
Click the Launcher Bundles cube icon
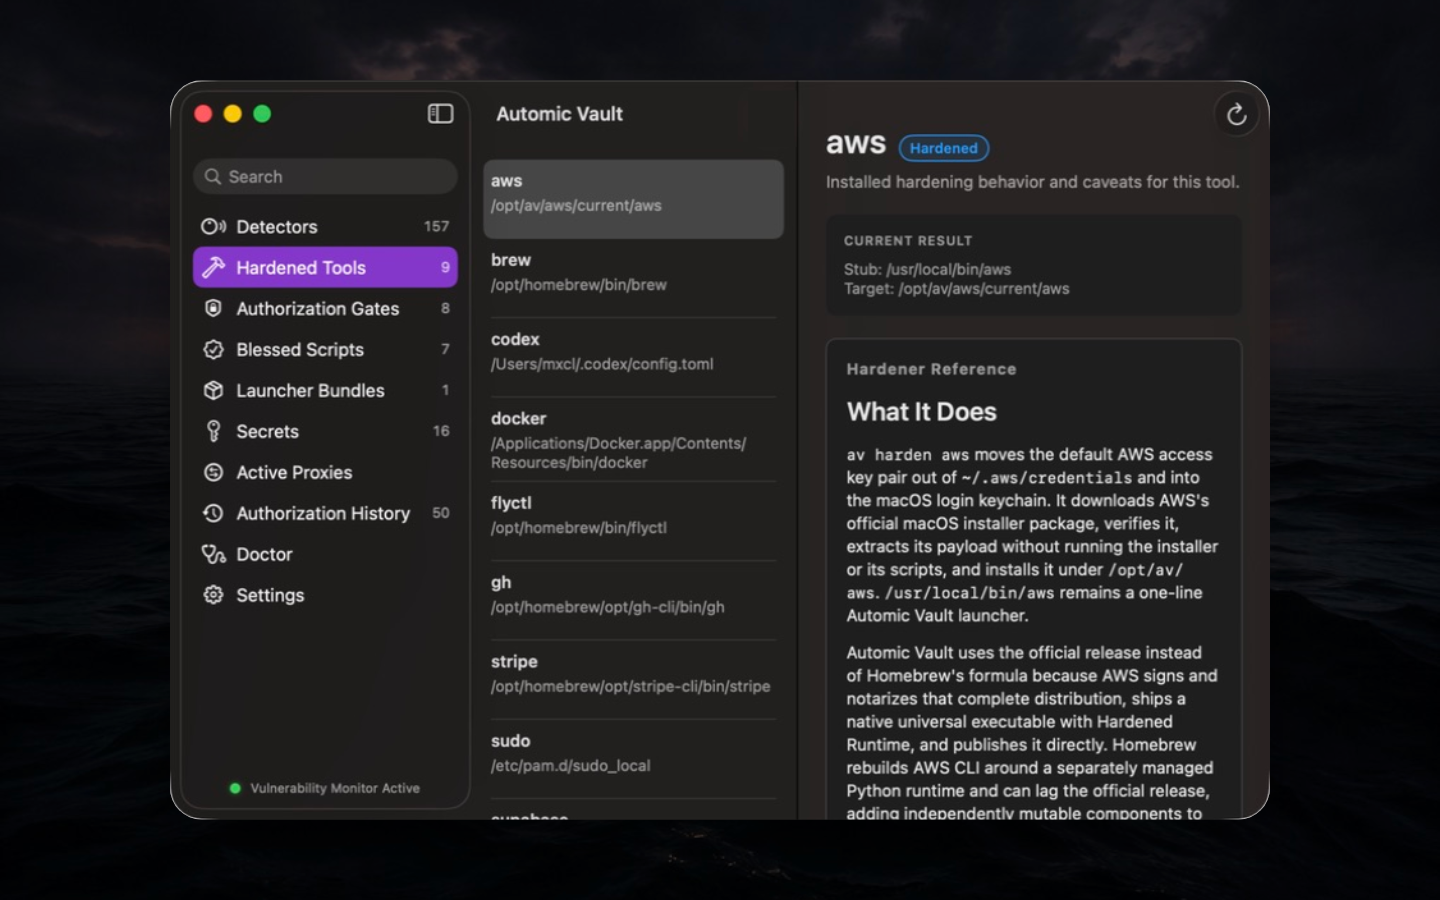[x=213, y=391]
